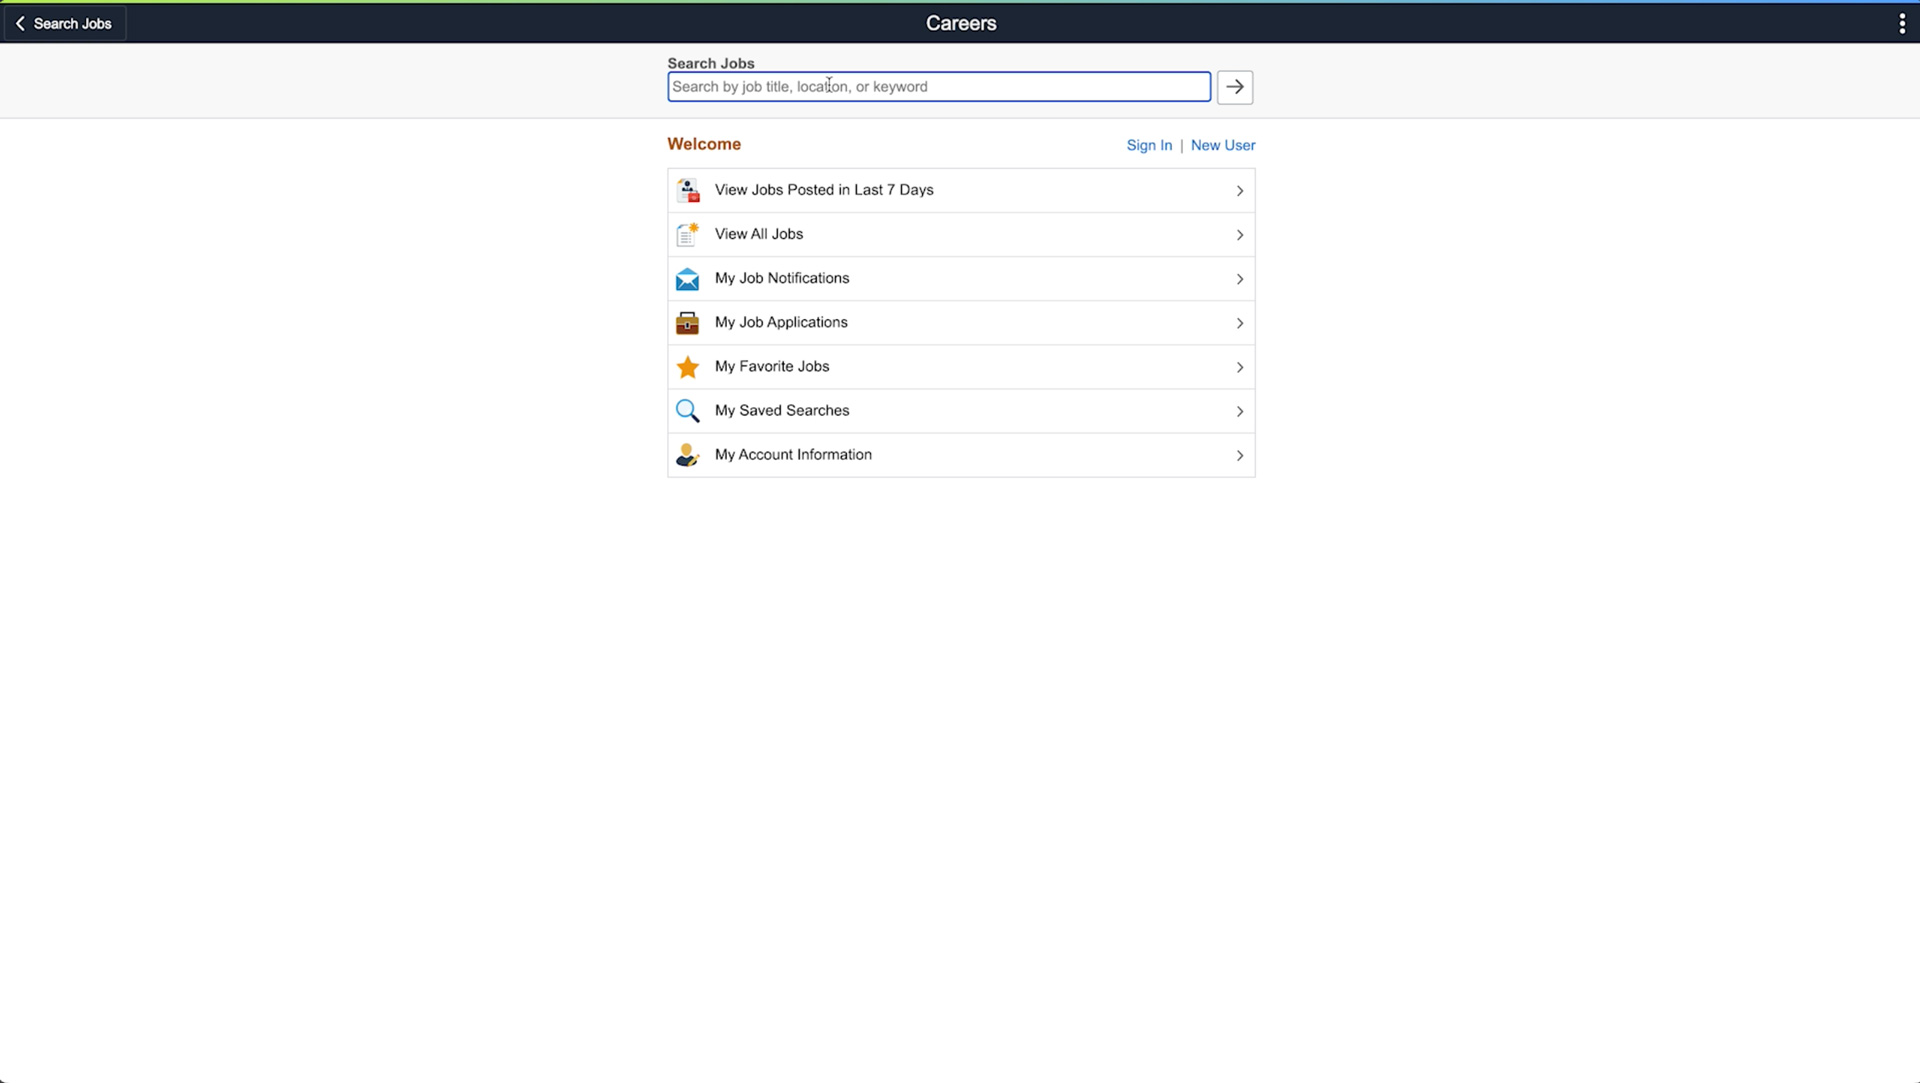Click the person Account Information icon

point(687,455)
